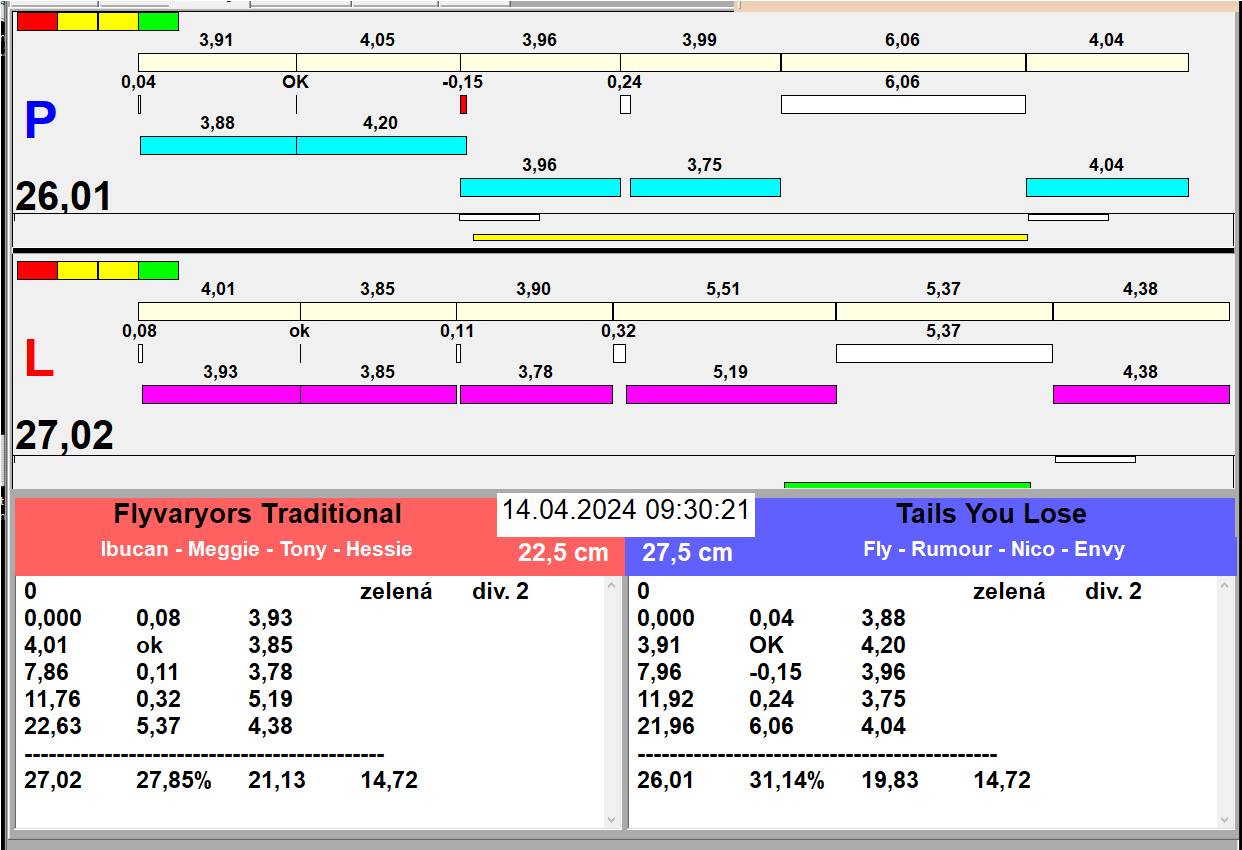Click the red L lane letter

coord(38,360)
